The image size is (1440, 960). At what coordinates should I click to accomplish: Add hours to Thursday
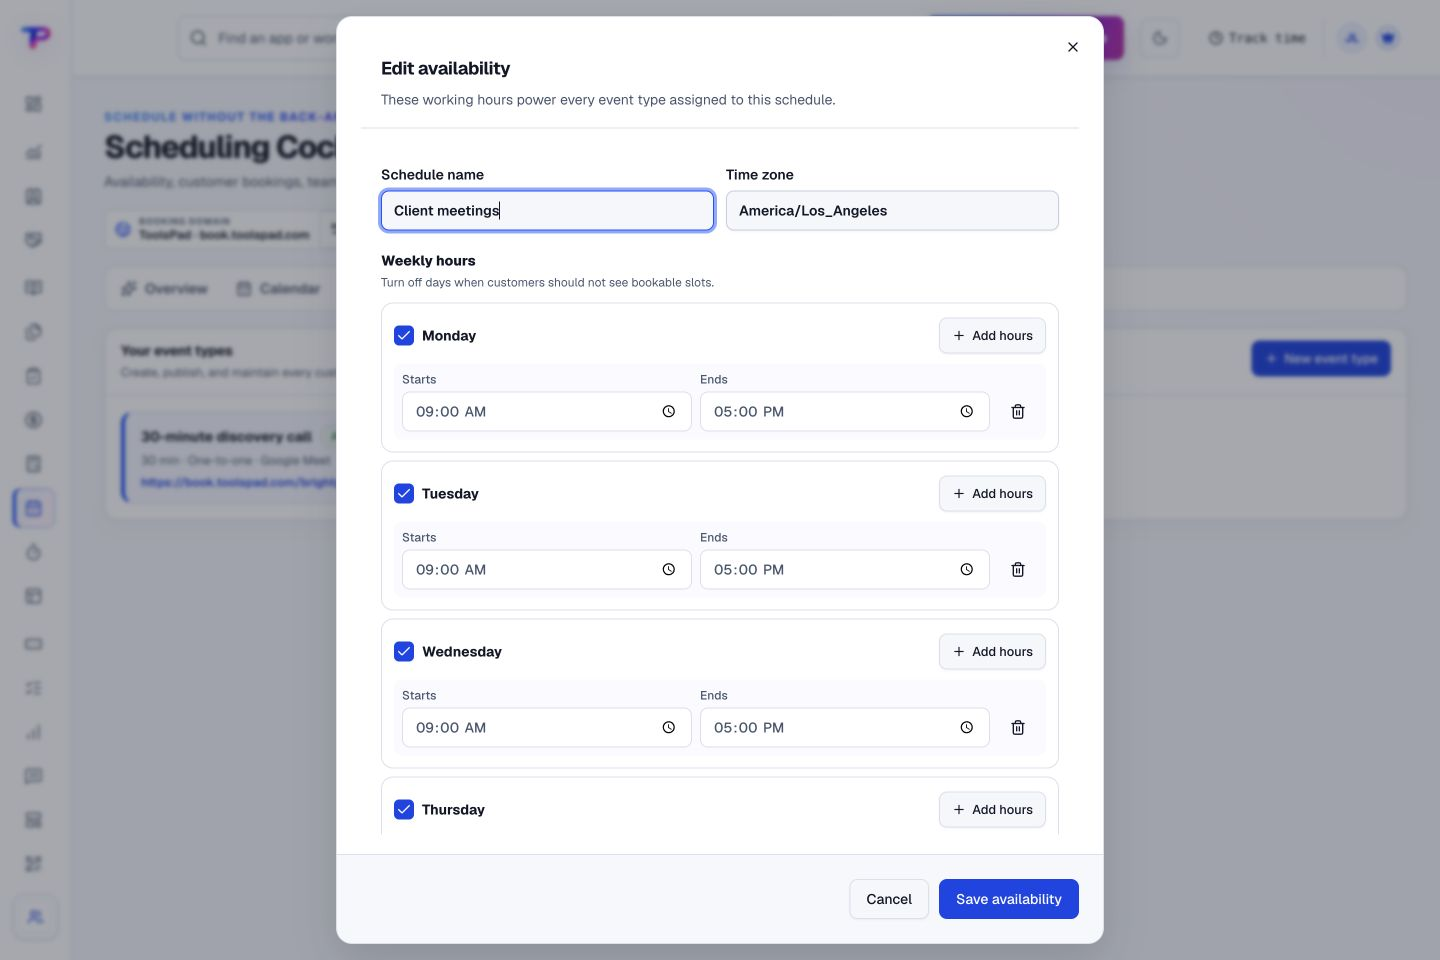point(992,810)
